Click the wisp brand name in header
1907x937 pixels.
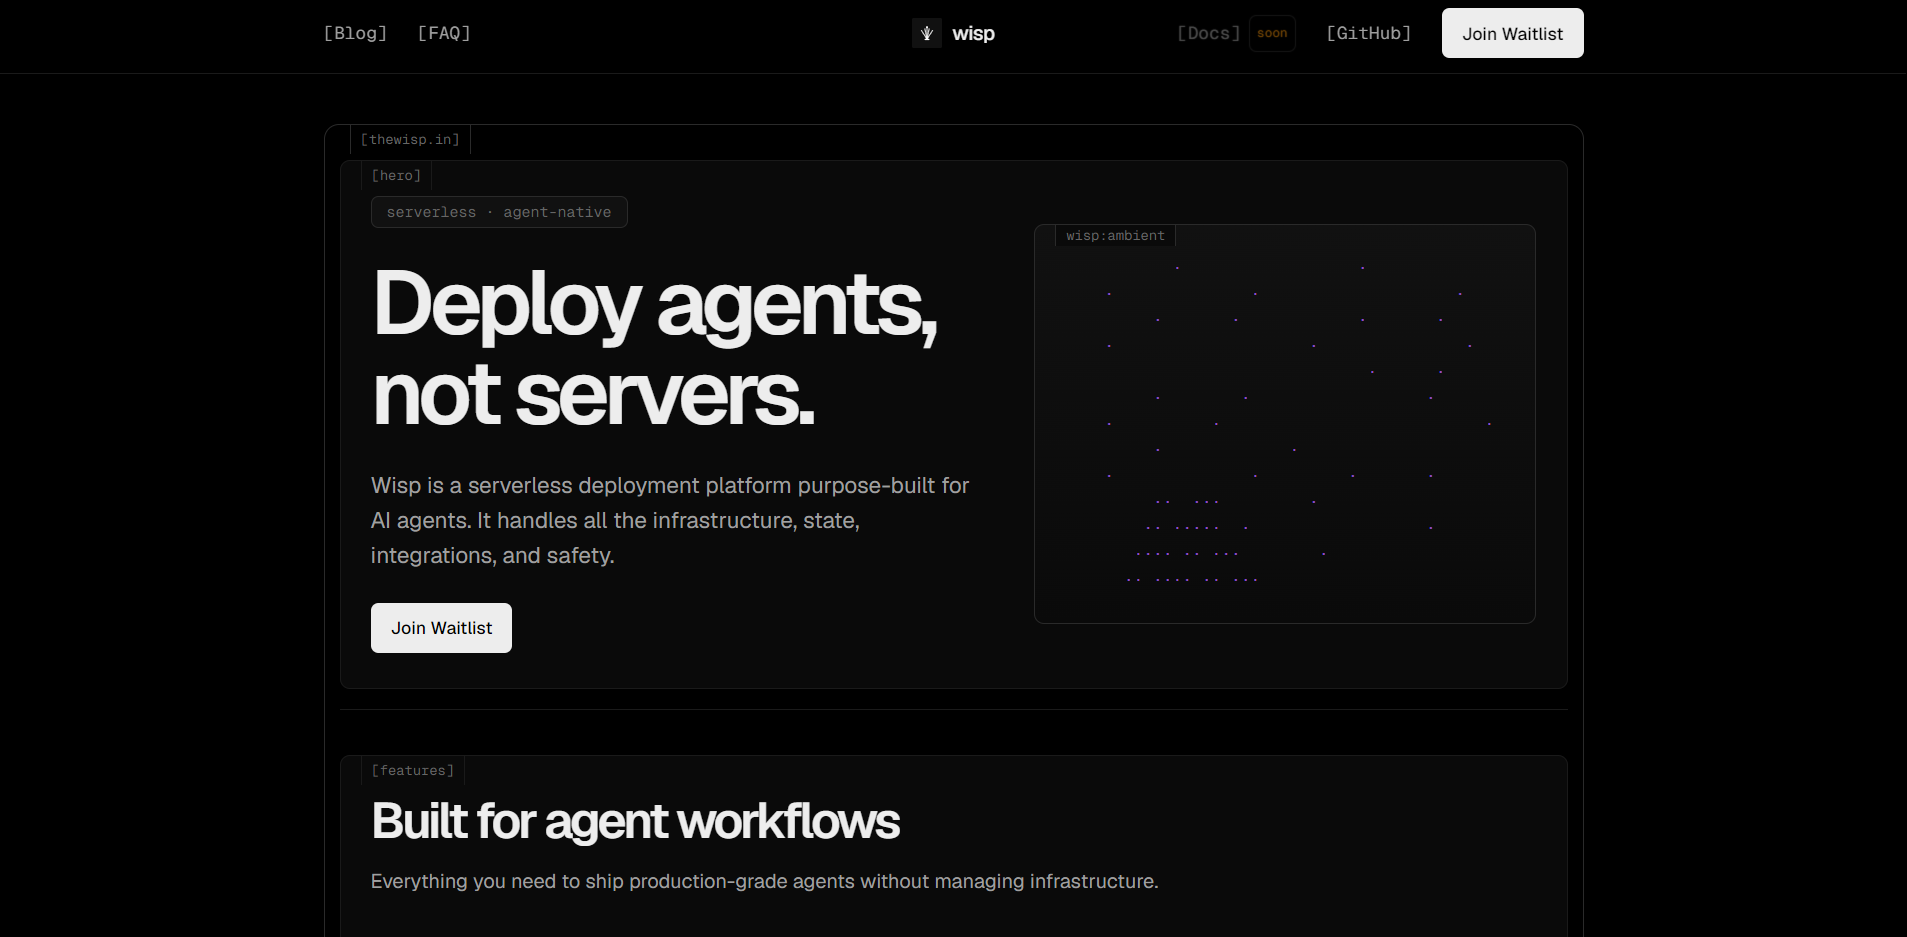[973, 33]
